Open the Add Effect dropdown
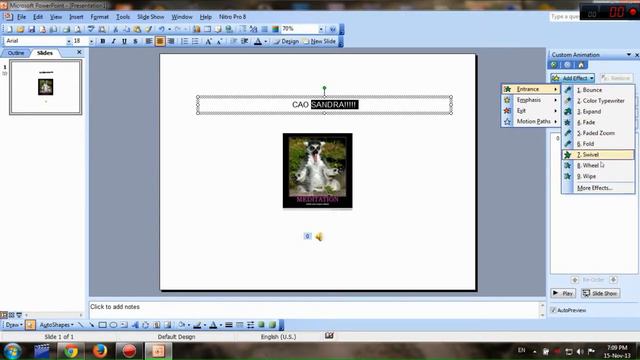Image resolution: width=640 pixels, height=360 pixels. click(572, 78)
